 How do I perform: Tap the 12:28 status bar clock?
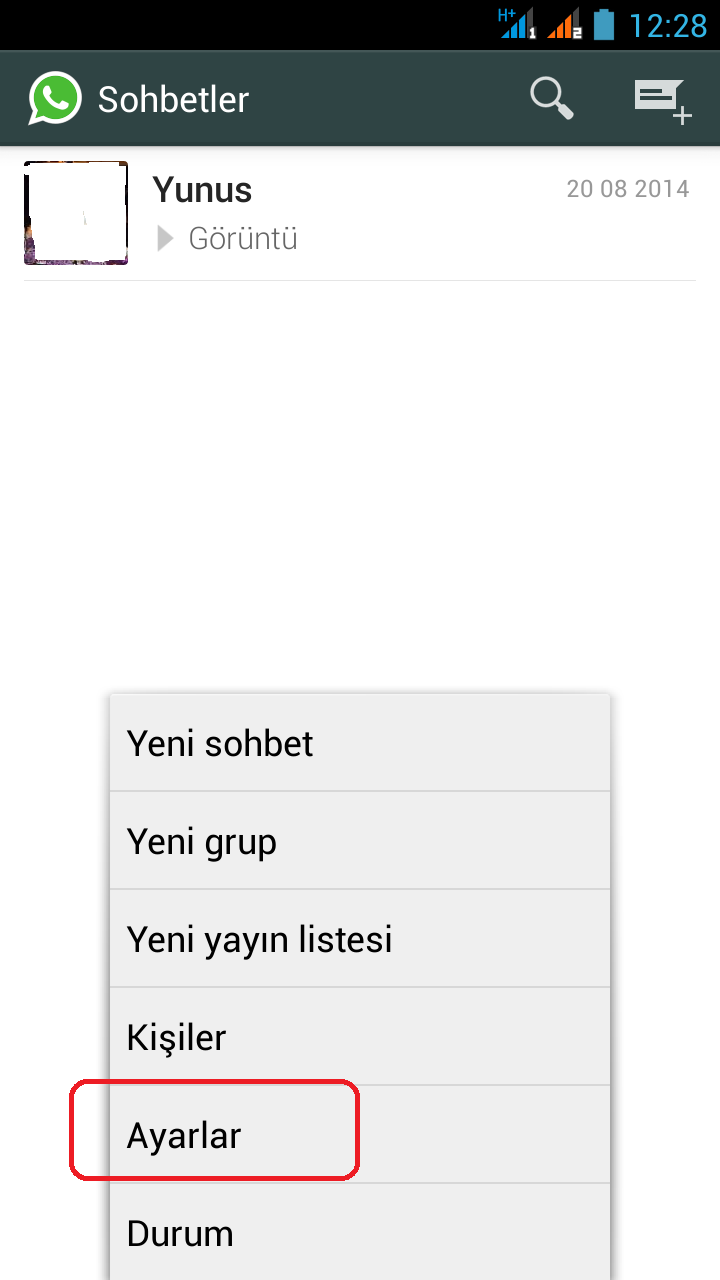point(667,24)
